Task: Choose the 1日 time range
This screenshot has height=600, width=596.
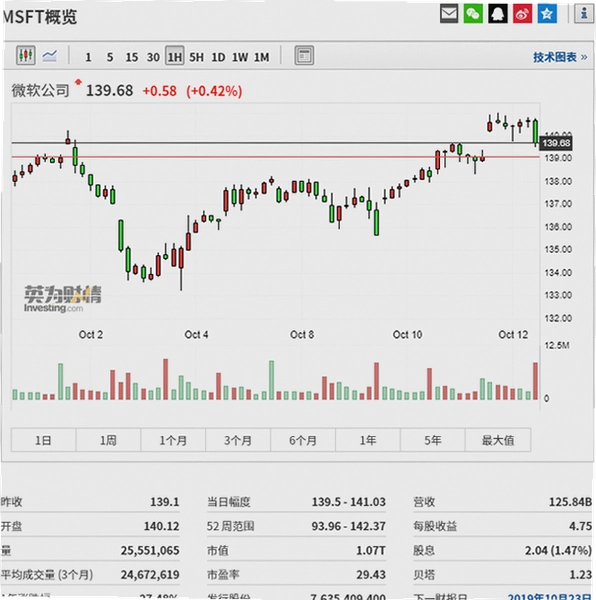Action: pos(43,440)
